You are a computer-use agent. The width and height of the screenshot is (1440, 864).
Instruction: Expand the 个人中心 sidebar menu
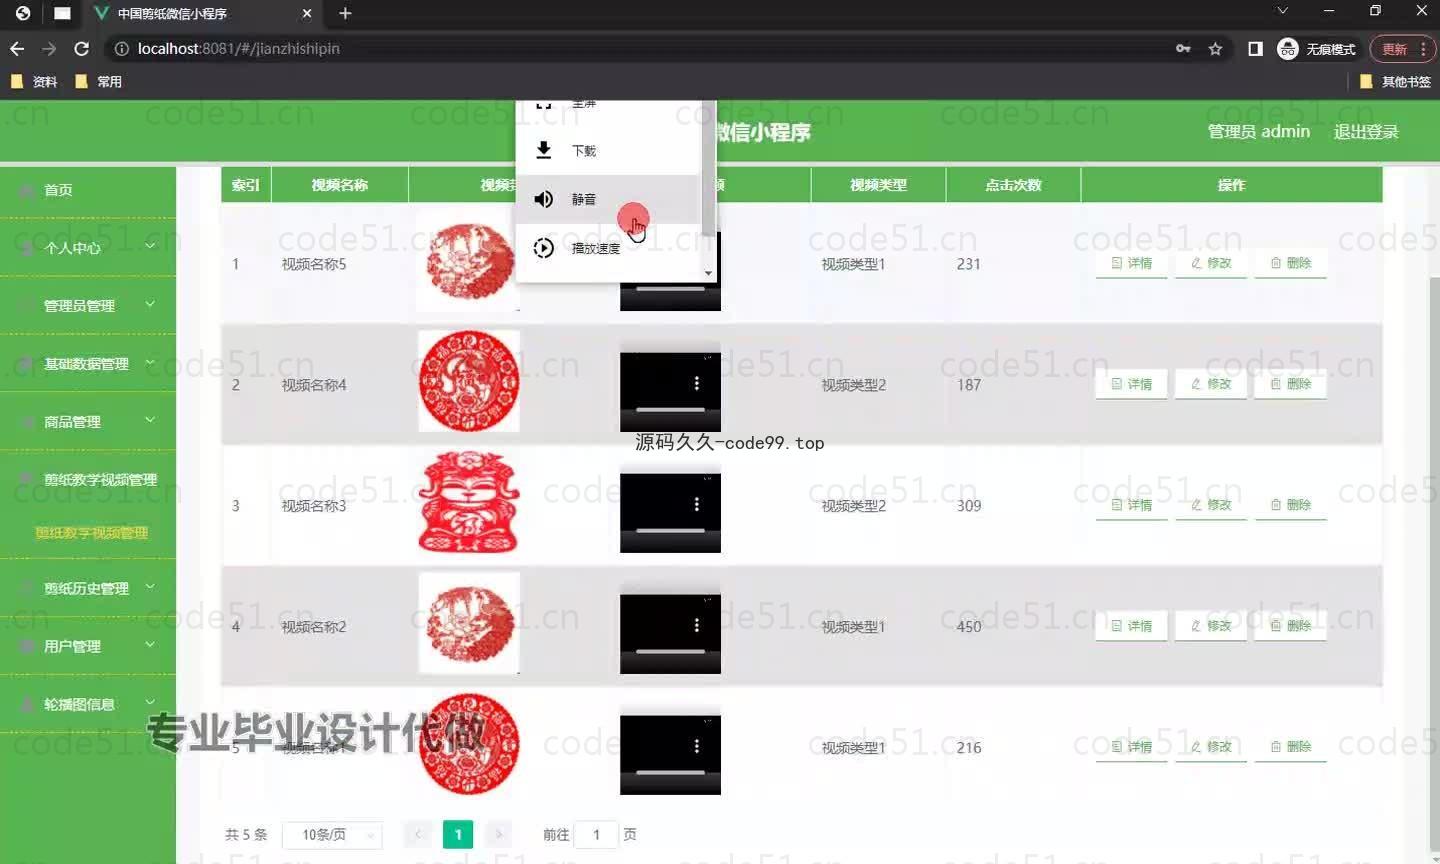click(88, 247)
